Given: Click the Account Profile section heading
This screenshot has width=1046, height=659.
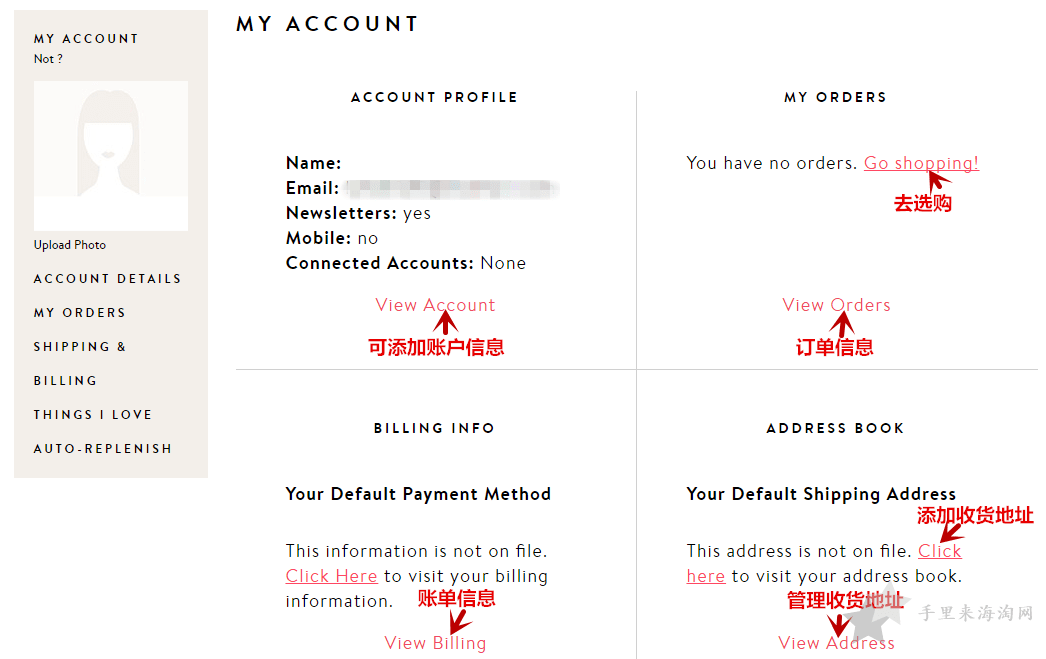Looking at the screenshot, I should pos(434,97).
